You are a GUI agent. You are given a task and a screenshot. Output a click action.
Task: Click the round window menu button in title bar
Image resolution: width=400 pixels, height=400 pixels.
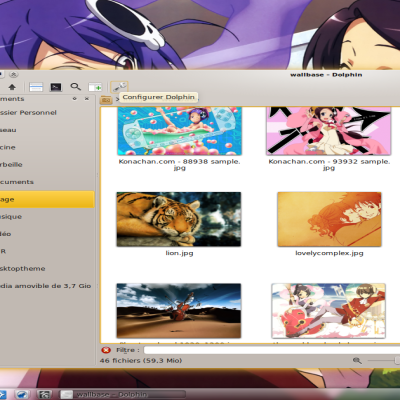point(13,74)
